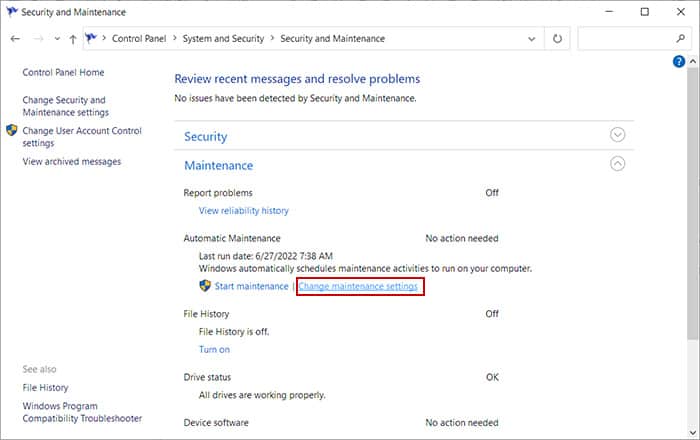This screenshot has width=700, height=440.
Task: Click the 'Device software' label
Action: [216, 423]
